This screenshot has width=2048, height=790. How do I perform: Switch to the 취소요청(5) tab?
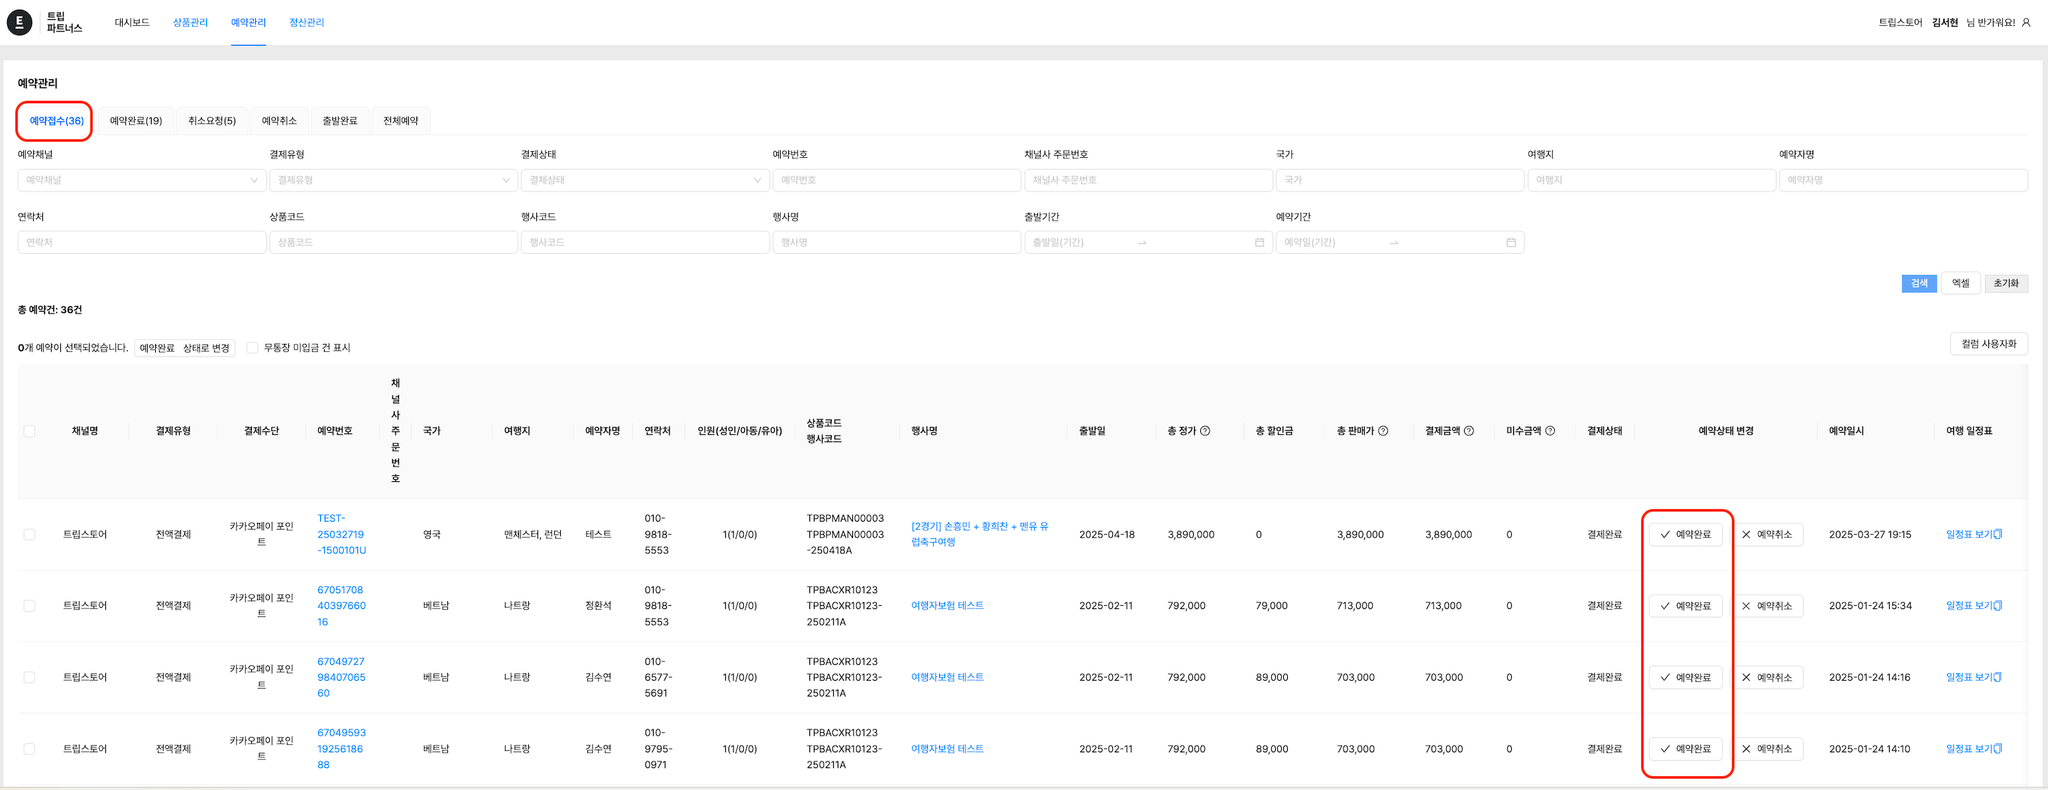(x=212, y=121)
